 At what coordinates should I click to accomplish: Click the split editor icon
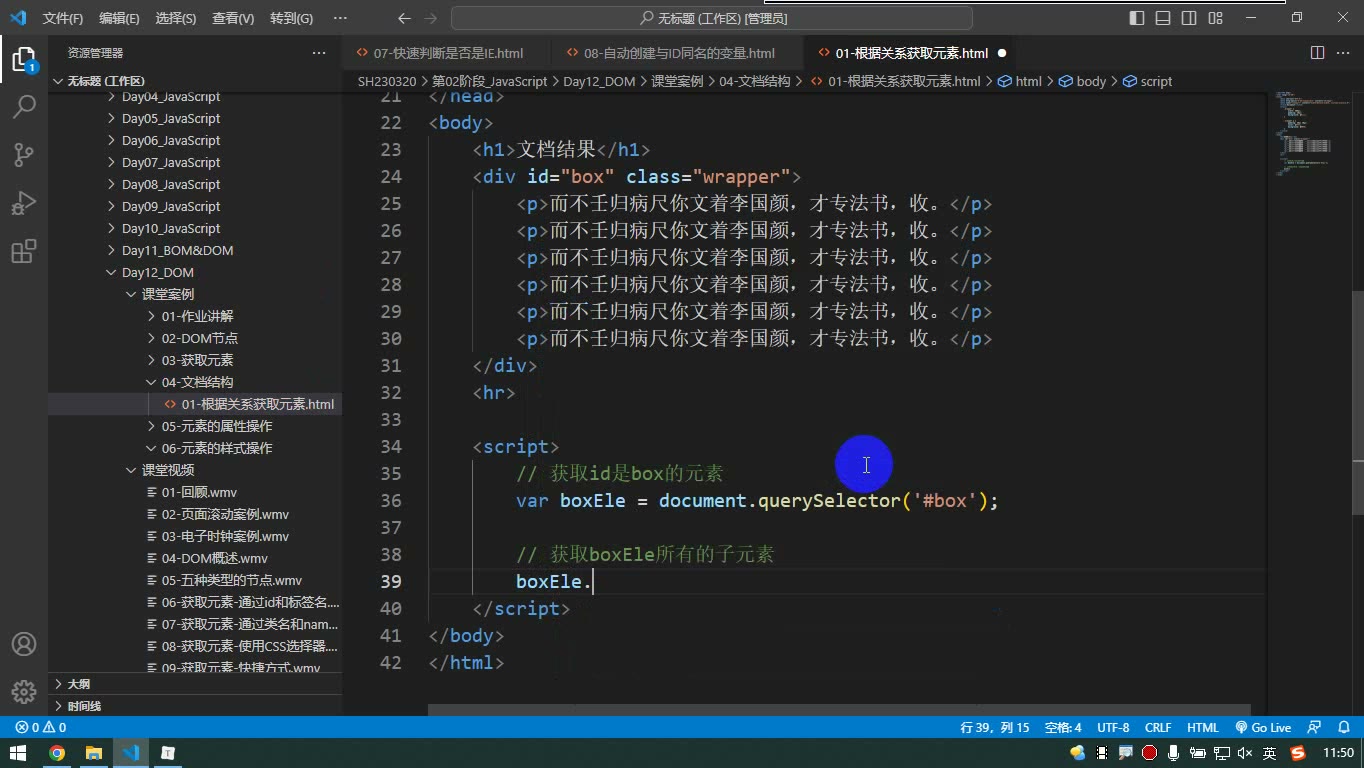1317,53
